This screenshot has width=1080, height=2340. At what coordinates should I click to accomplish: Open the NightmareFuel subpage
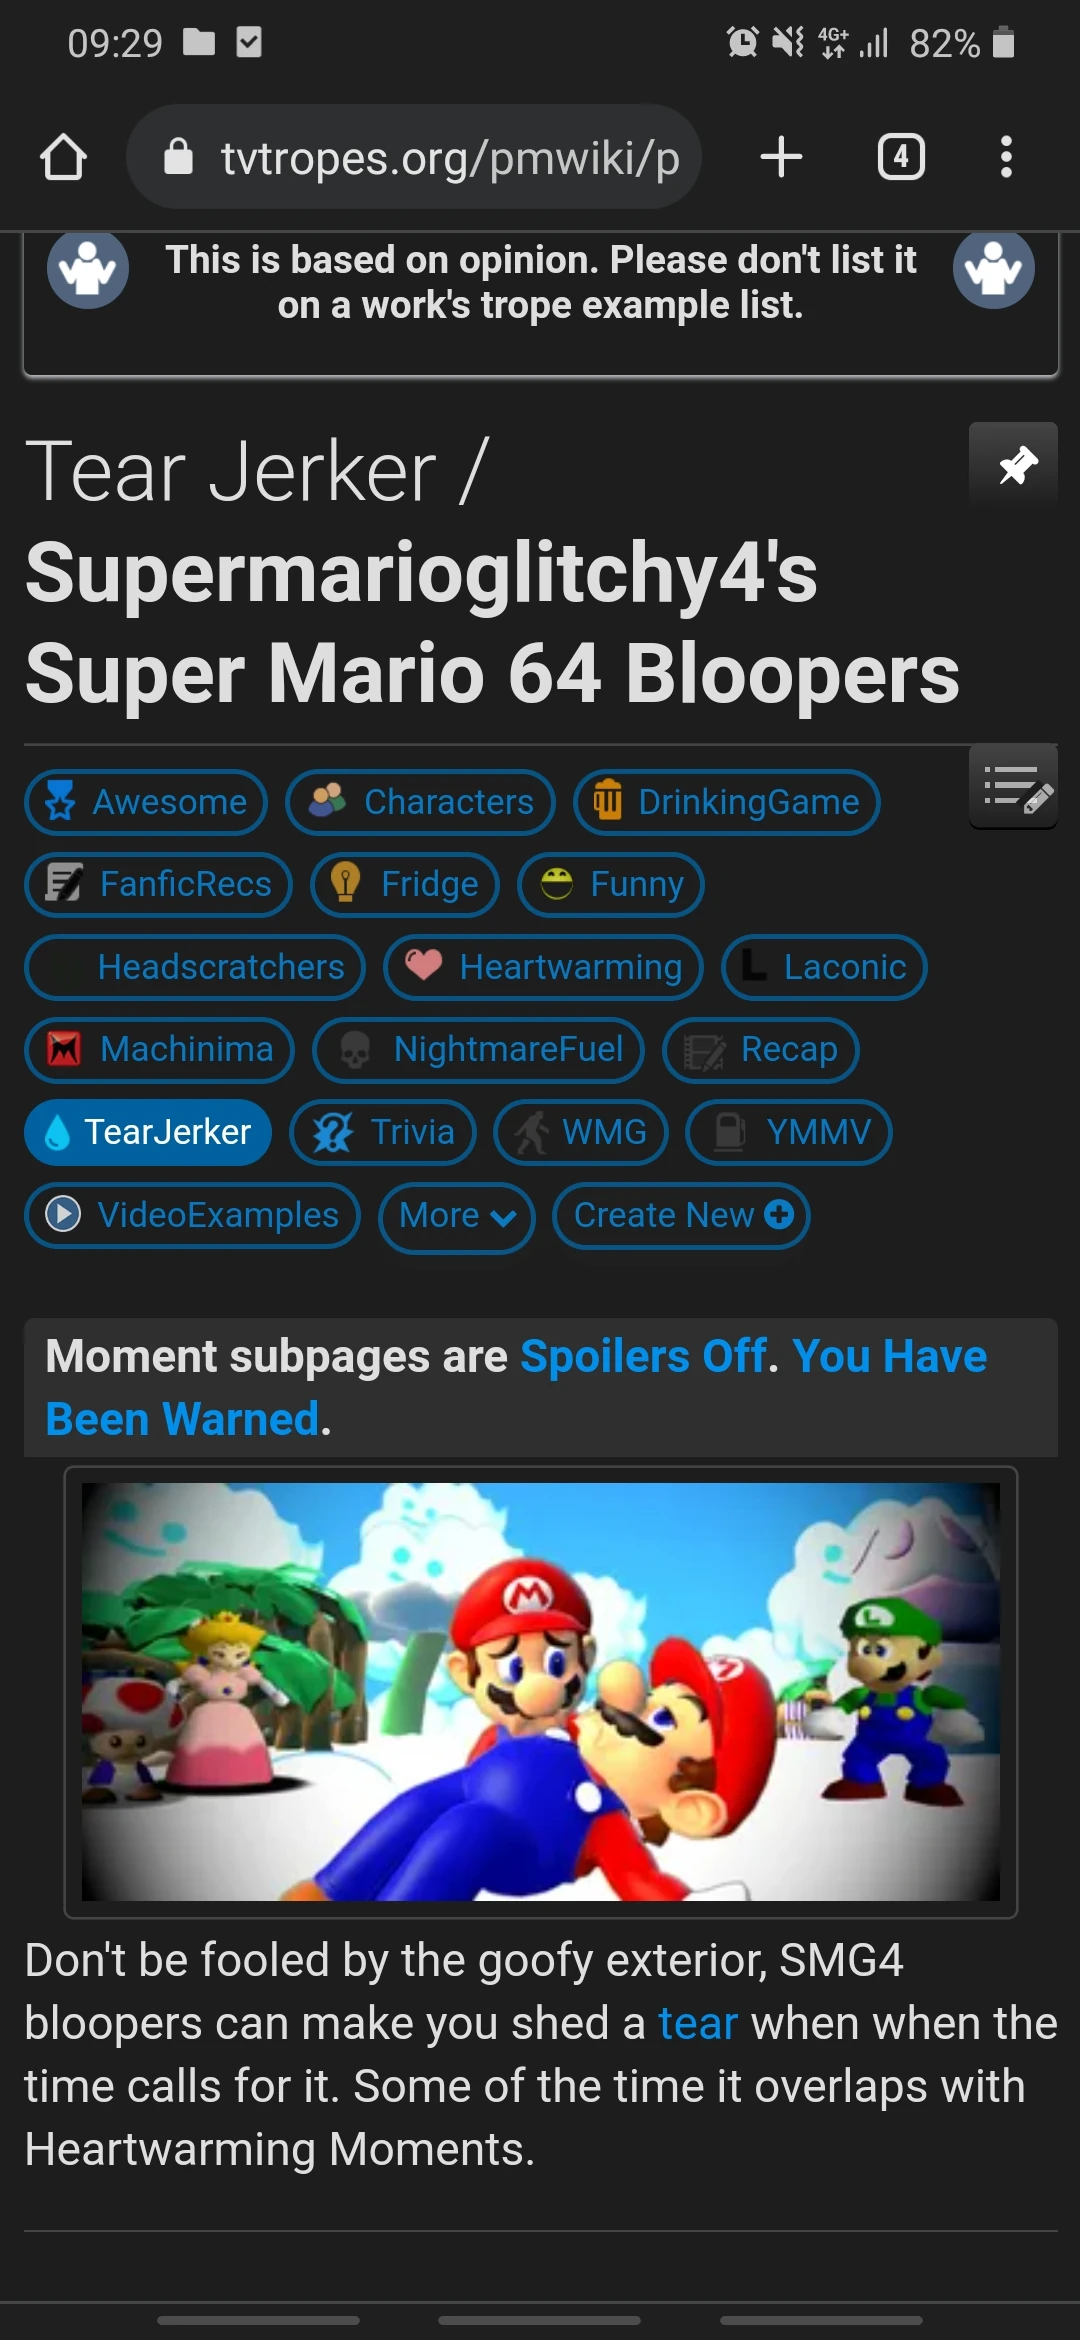click(479, 1050)
